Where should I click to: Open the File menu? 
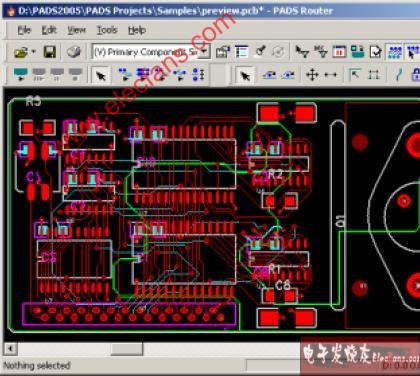24,30
